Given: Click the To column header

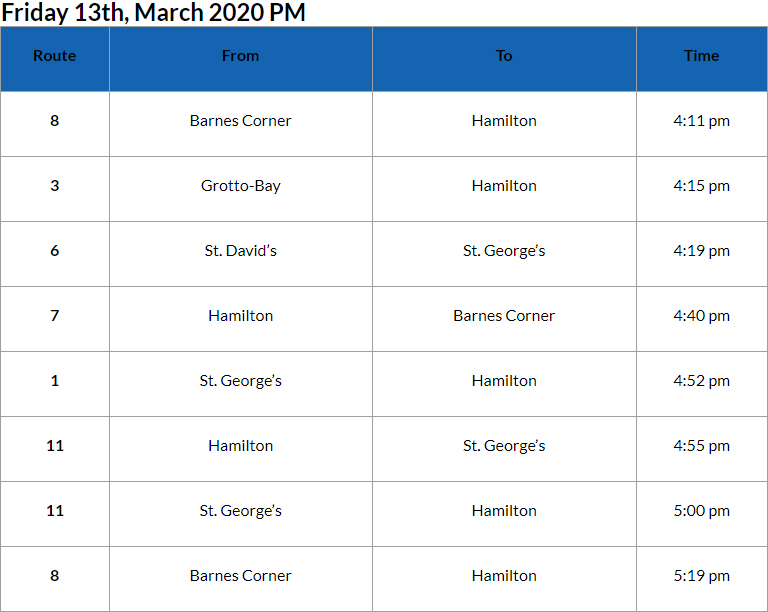Looking at the screenshot, I should (504, 56).
